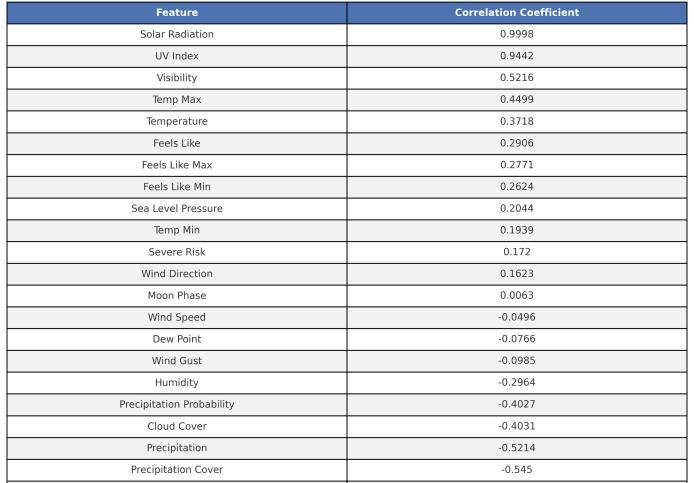Click the Cloud Cover feature cell
Image resolution: width=694 pixels, height=483 pixels.
click(177, 426)
